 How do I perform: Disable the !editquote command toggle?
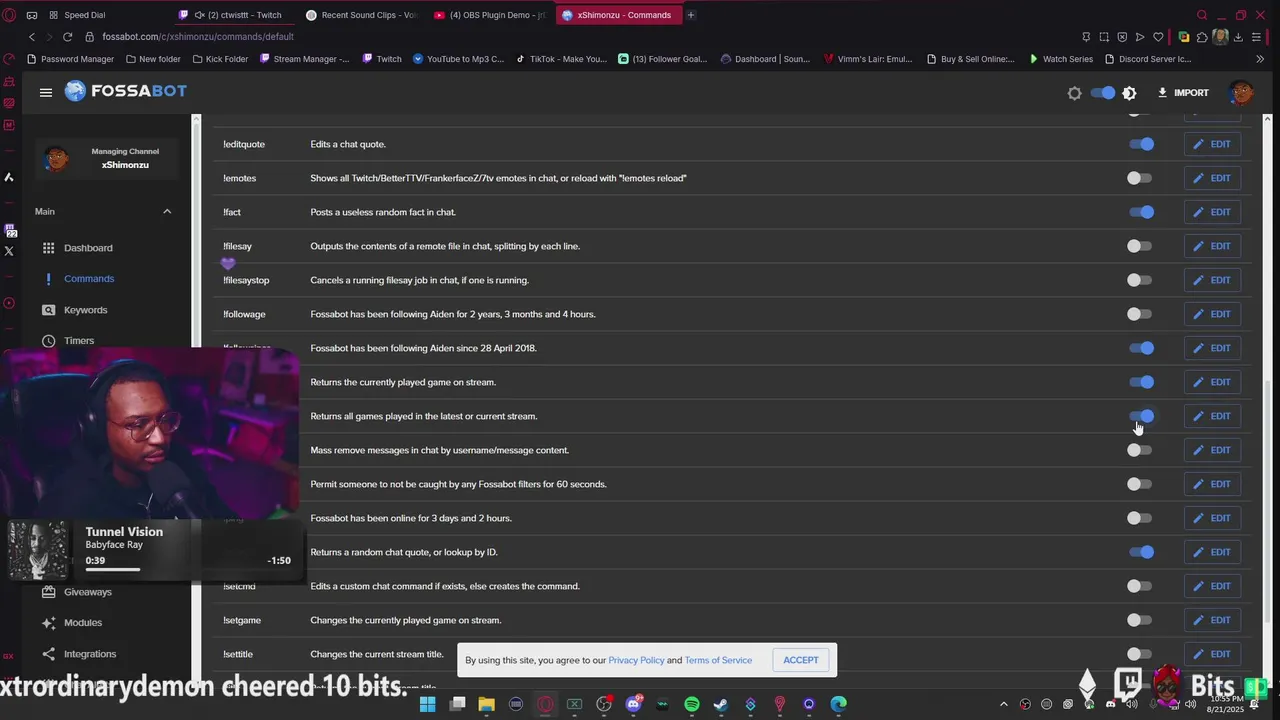[1140, 144]
